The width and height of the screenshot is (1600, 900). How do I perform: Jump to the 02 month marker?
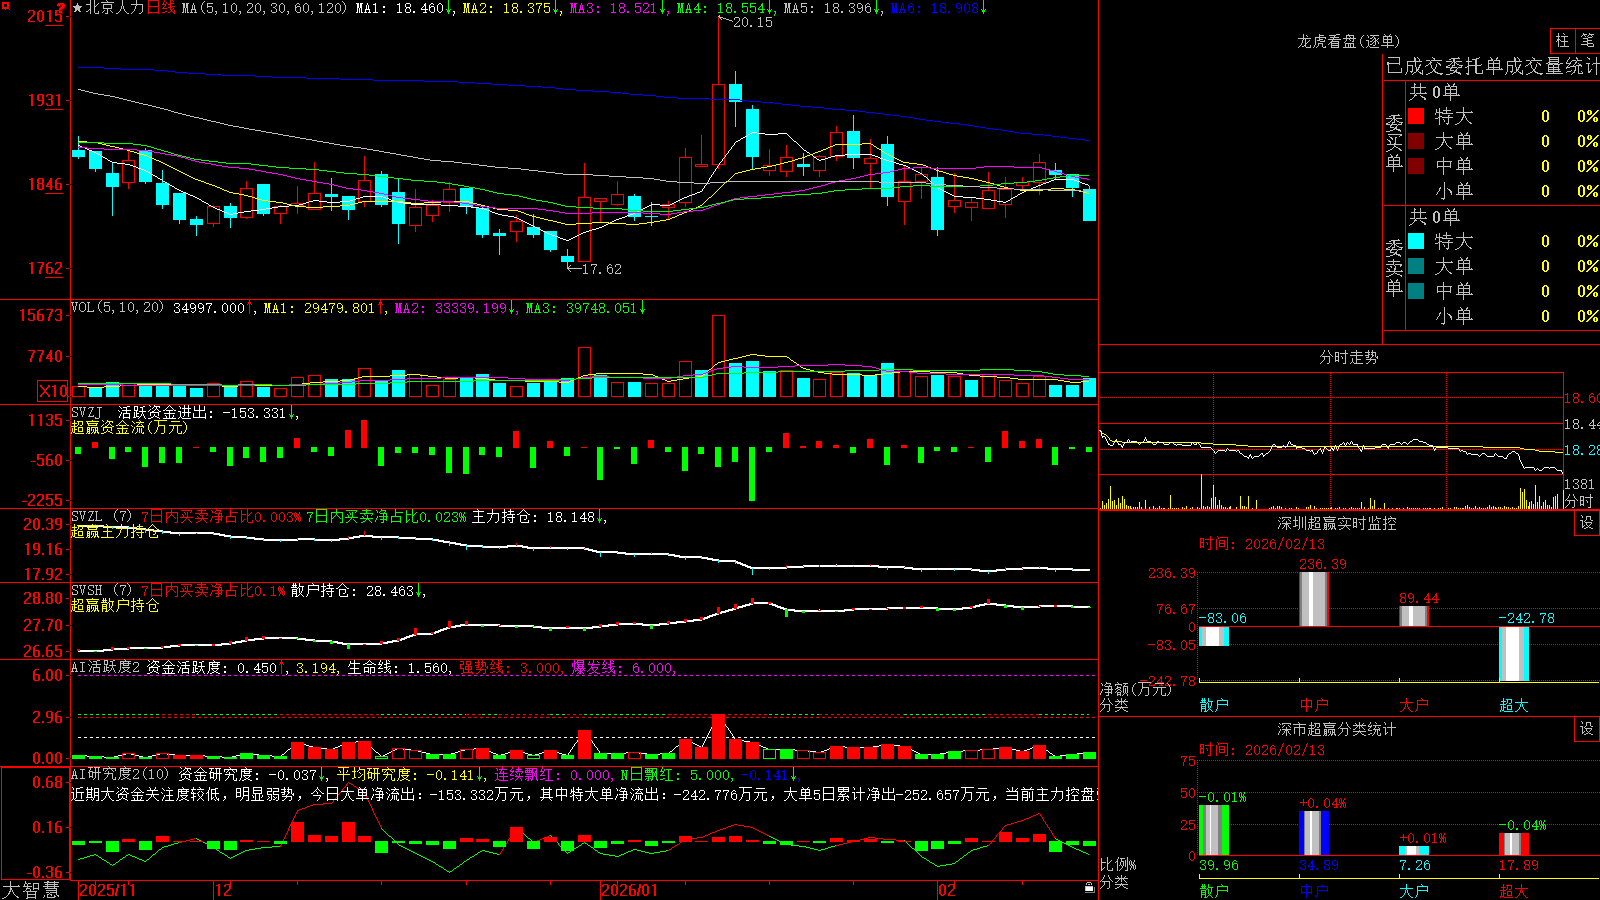click(x=946, y=890)
